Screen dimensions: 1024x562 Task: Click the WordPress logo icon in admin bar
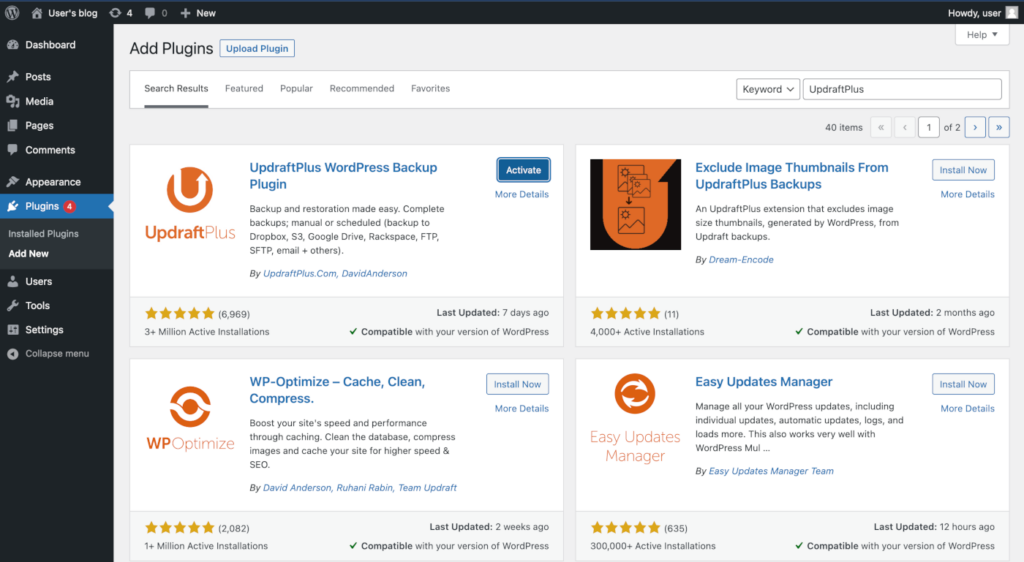pos(13,13)
